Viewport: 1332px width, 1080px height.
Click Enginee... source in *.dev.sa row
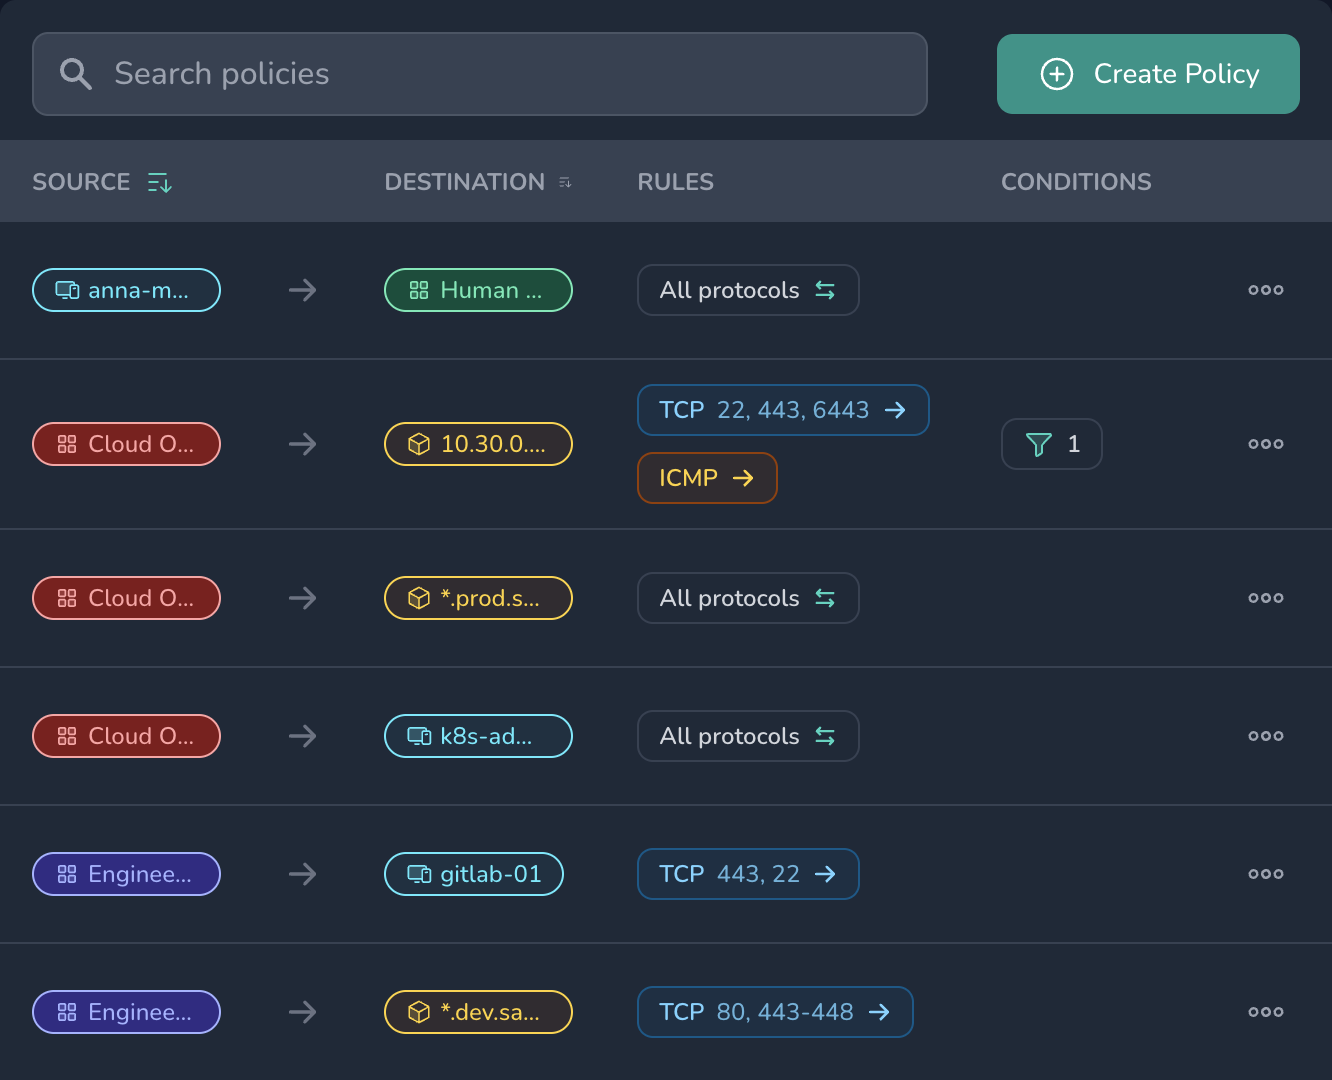[127, 1012]
